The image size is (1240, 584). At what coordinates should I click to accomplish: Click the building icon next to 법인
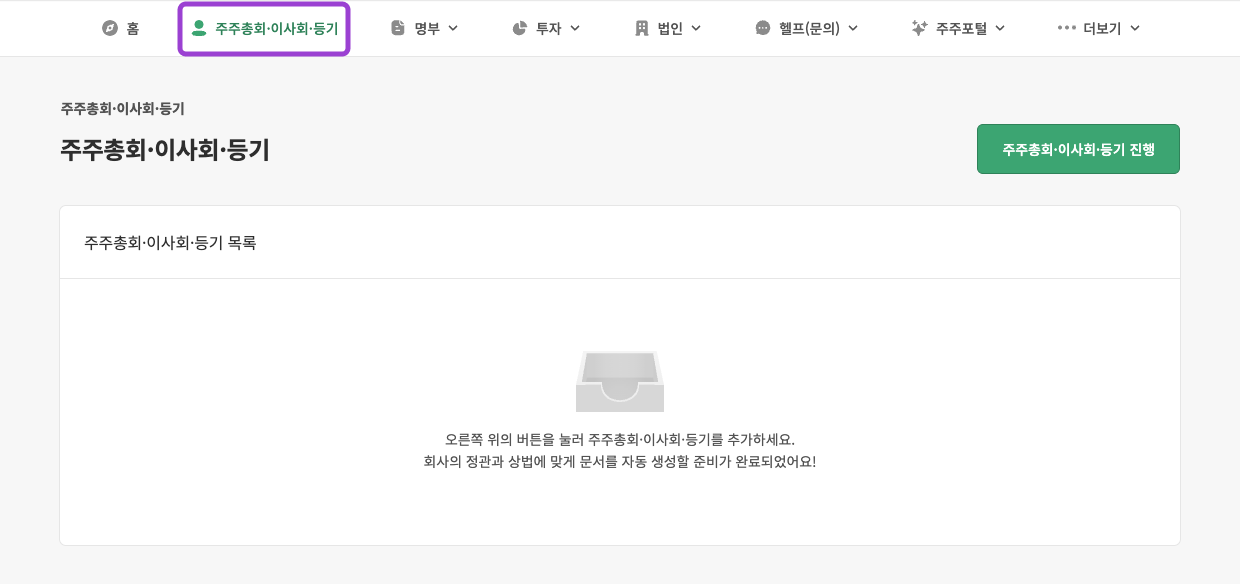click(x=641, y=28)
